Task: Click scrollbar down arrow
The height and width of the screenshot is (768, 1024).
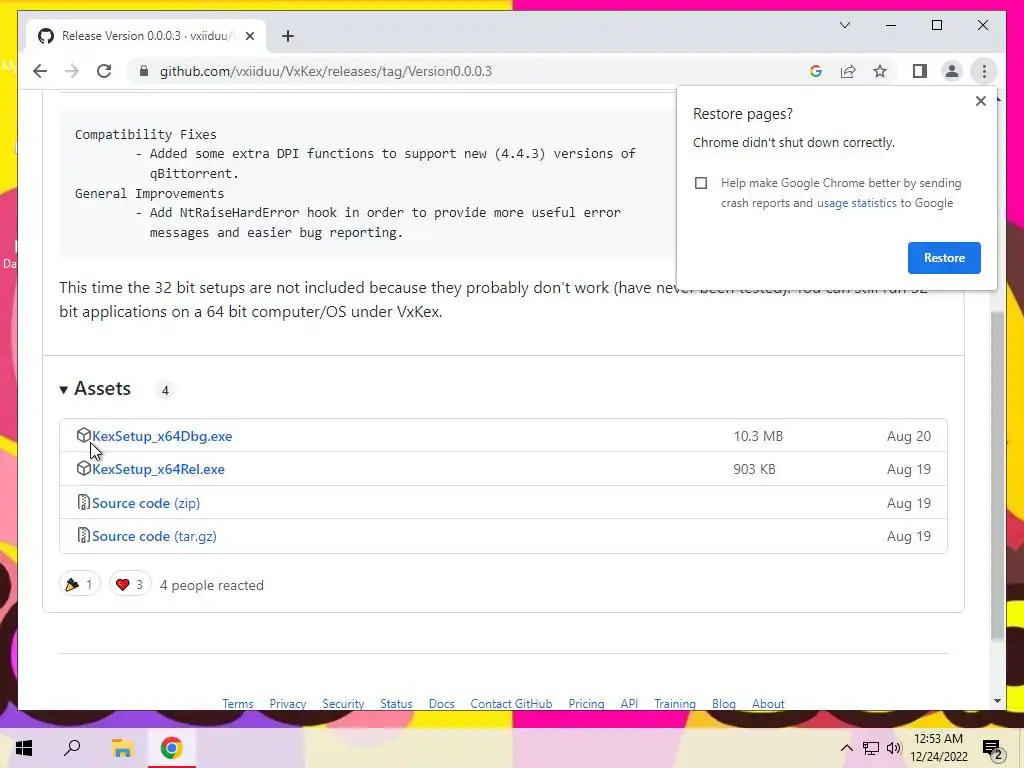Action: [x=997, y=701]
